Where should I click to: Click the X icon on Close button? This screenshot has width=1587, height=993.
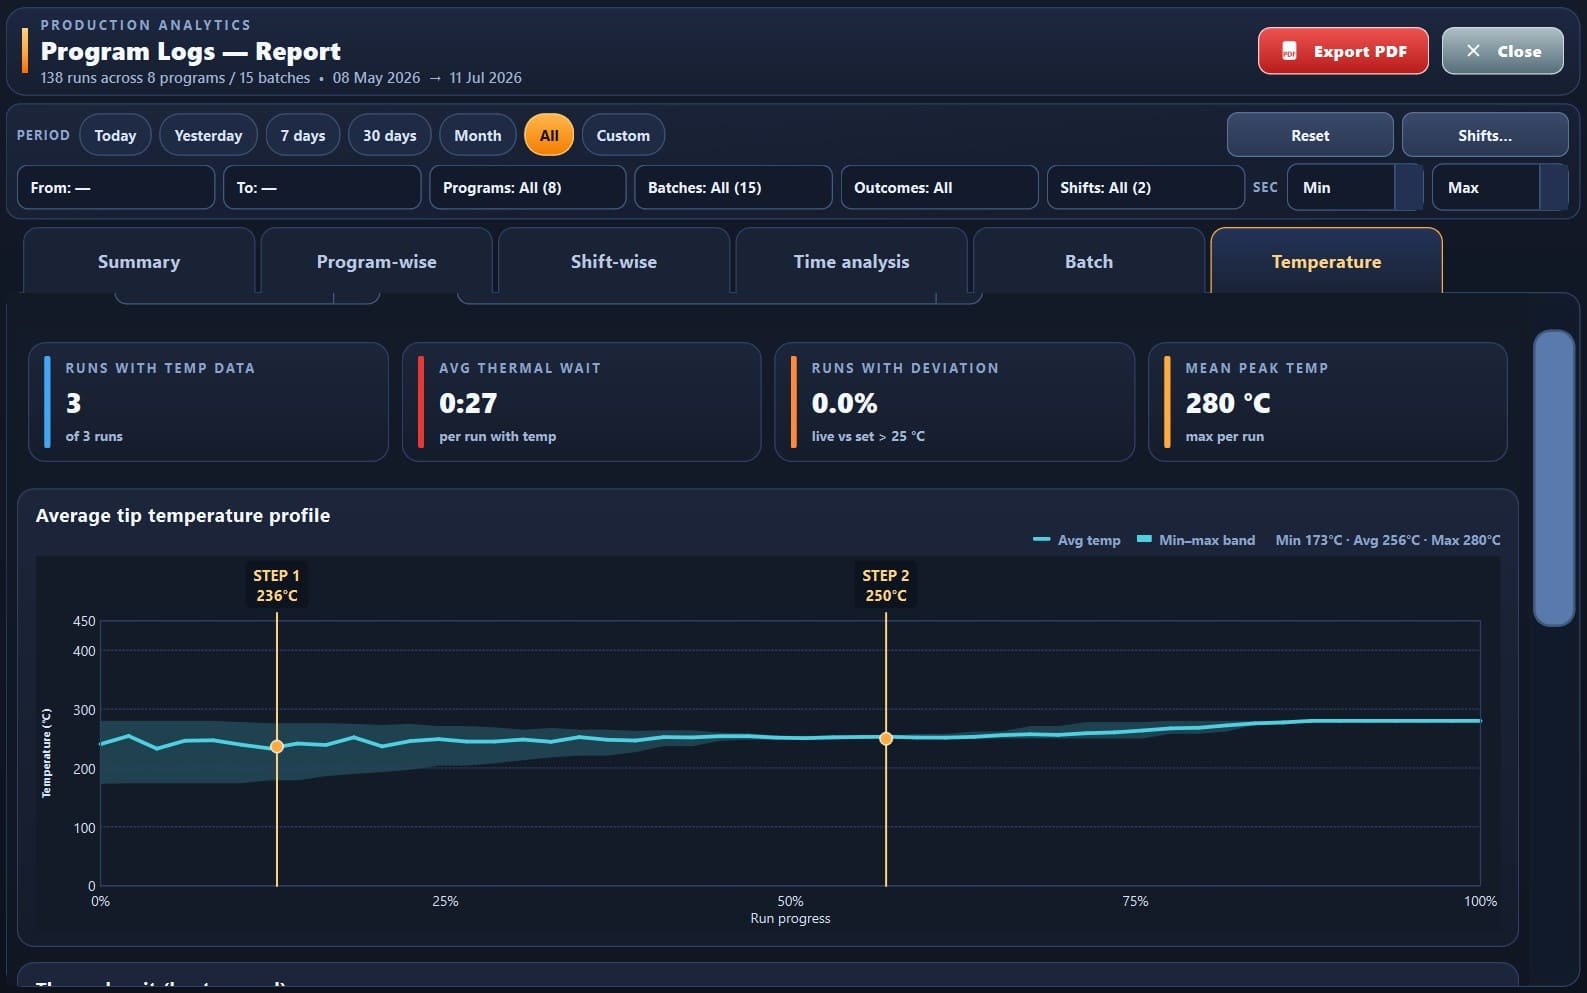click(x=1473, y=51)
